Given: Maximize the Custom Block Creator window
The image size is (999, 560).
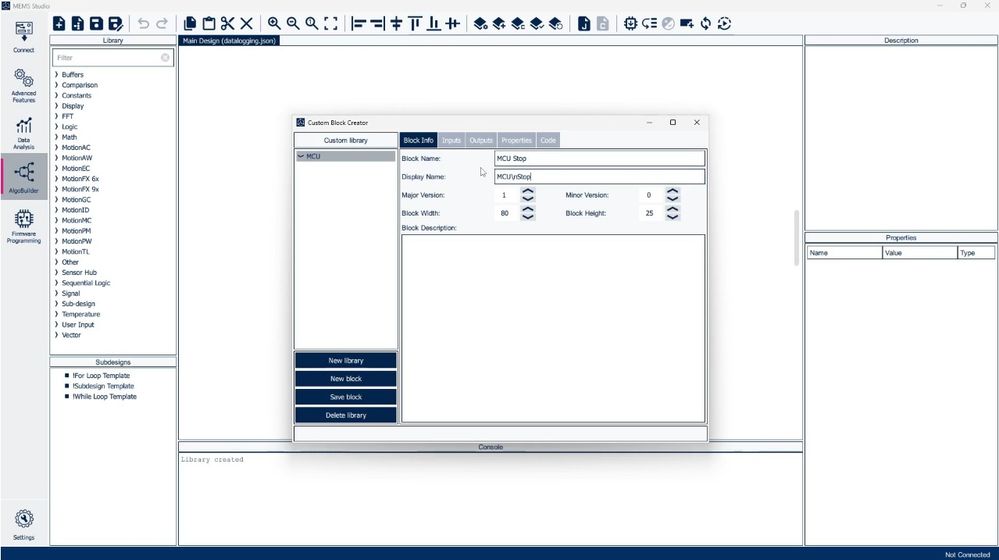Looking at the screenshot, I should 673,122.
